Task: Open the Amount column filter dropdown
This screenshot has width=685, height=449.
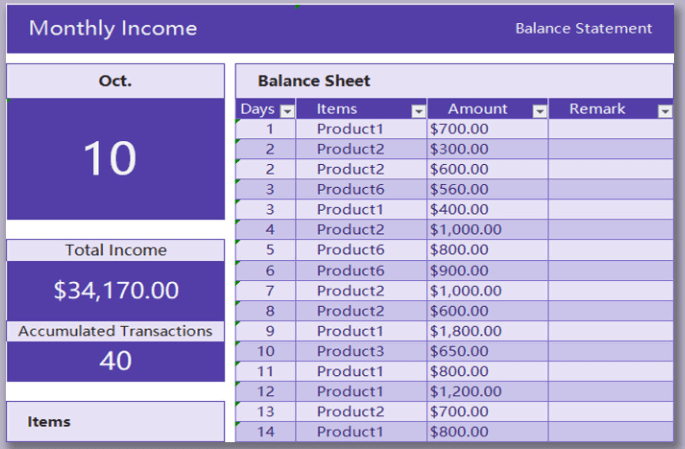Action: tap(539, 111)
